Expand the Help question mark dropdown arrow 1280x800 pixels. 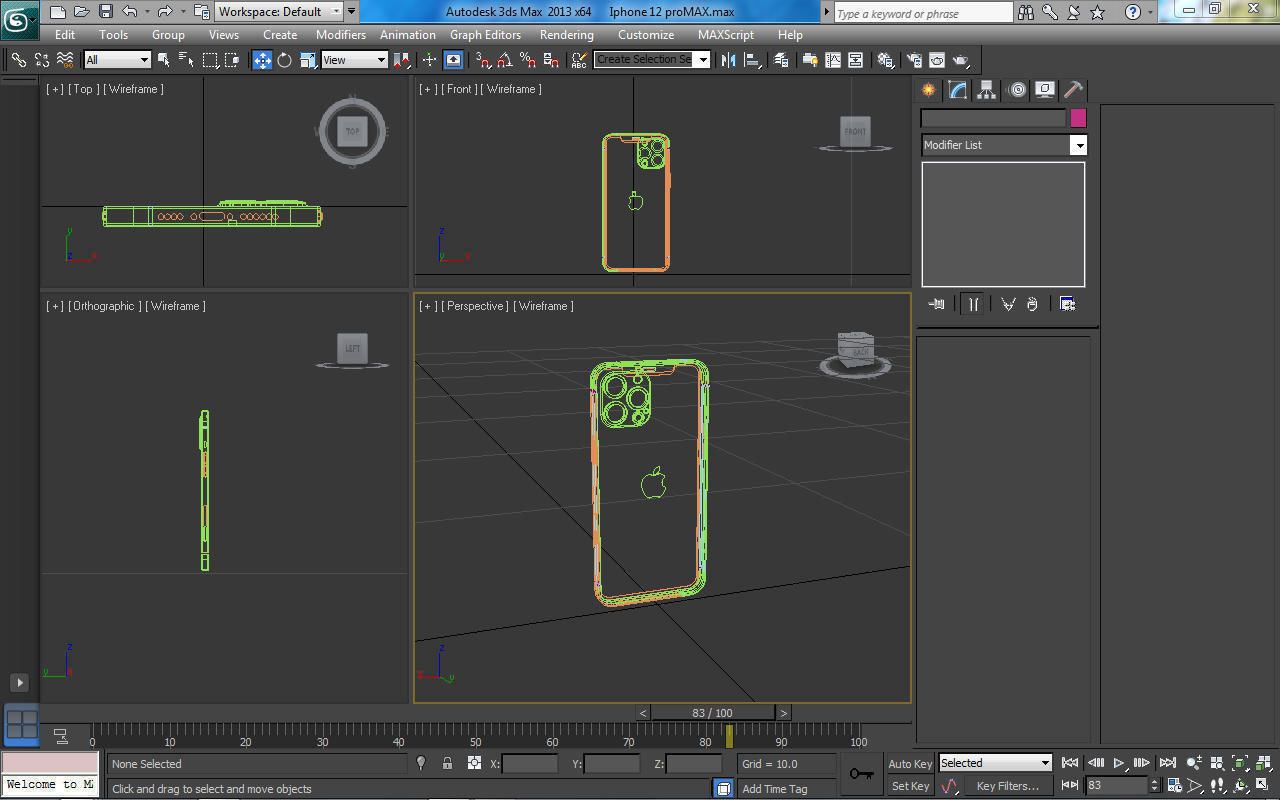1152,12
